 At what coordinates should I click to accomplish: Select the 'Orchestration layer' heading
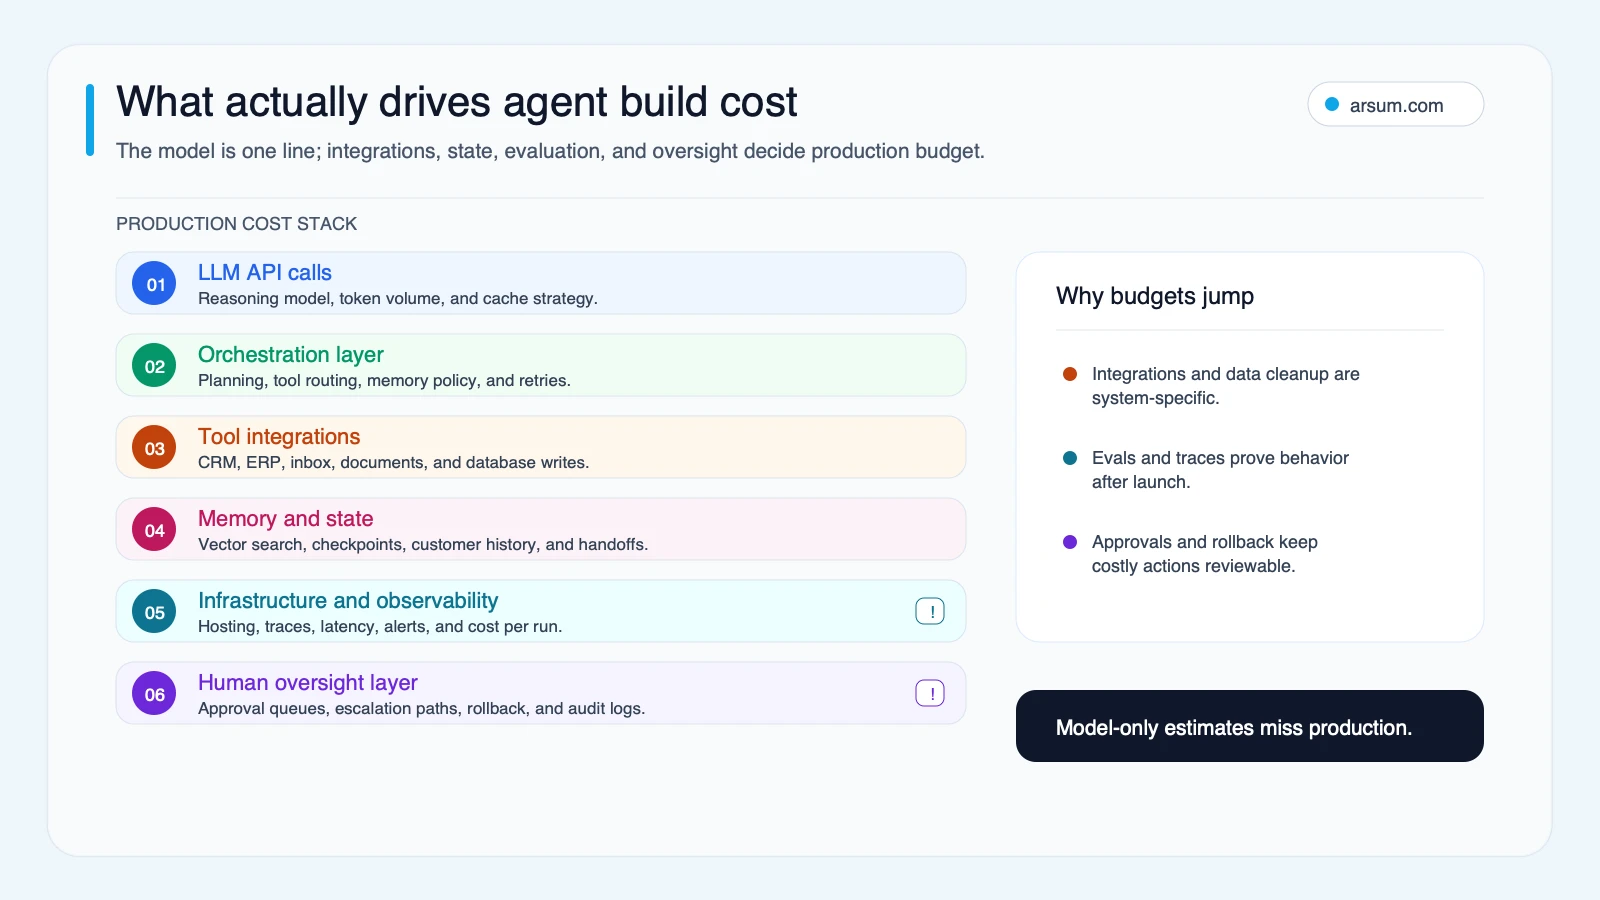[291, 355]
